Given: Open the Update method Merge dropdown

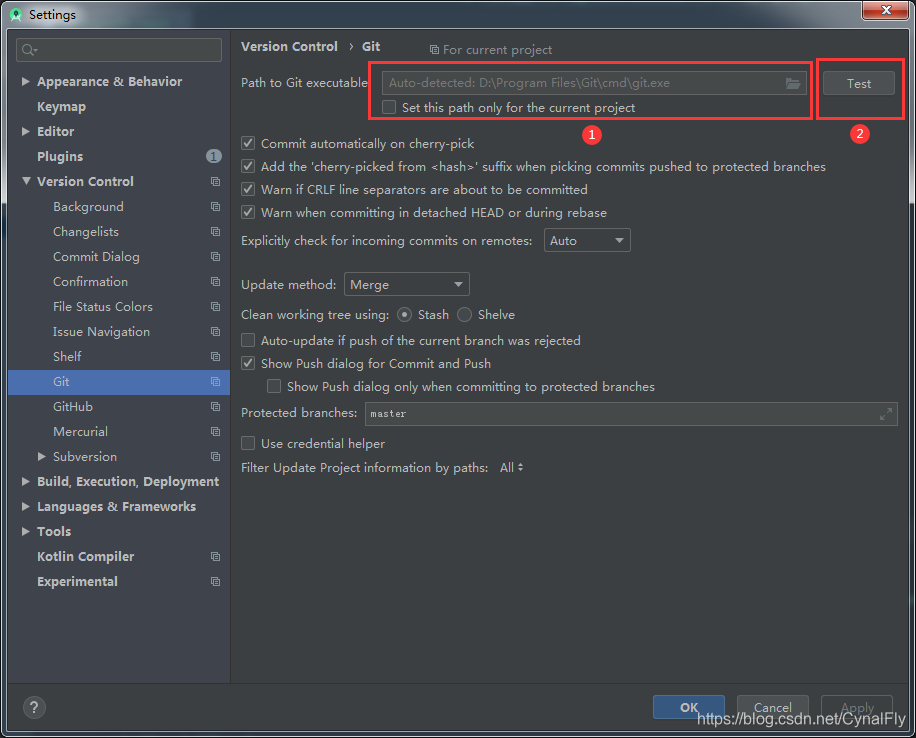Looking at the screenshot, I should pos(407,285).
